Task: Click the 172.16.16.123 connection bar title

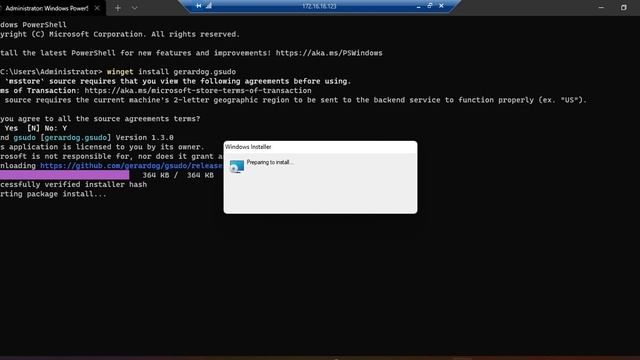Action: point(319,6)
